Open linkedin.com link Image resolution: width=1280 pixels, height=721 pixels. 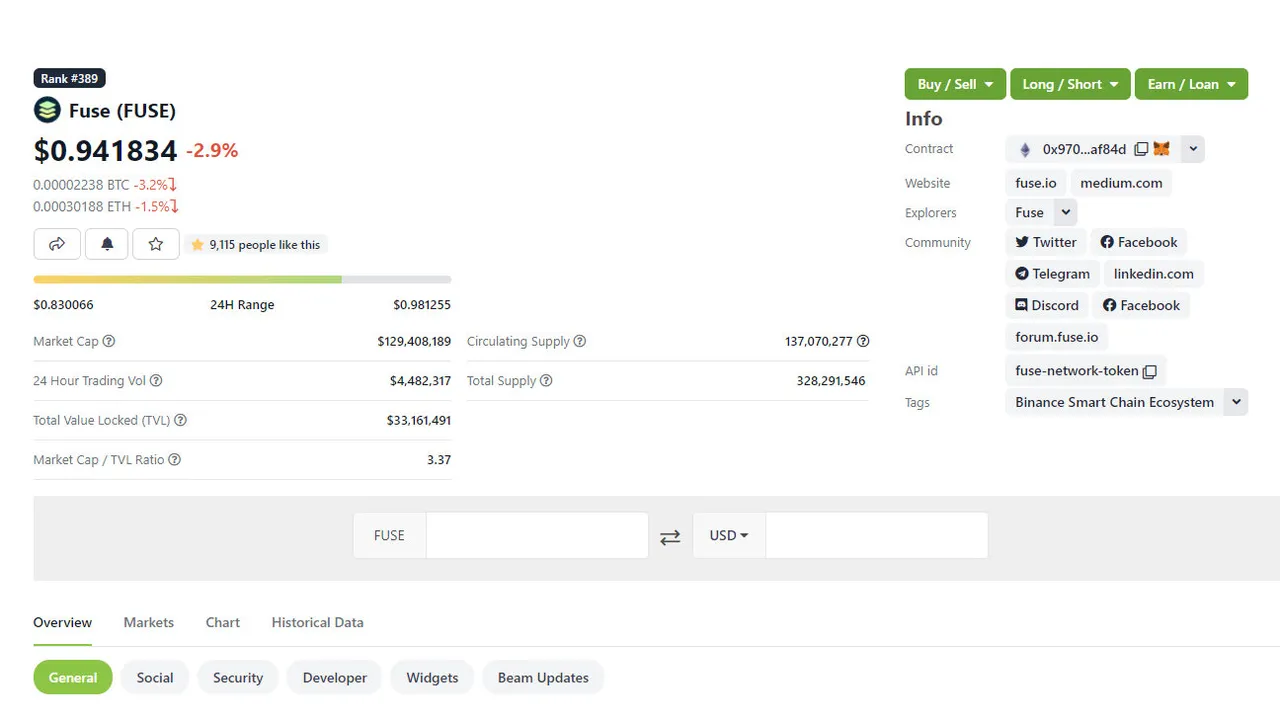(1154, 274)
